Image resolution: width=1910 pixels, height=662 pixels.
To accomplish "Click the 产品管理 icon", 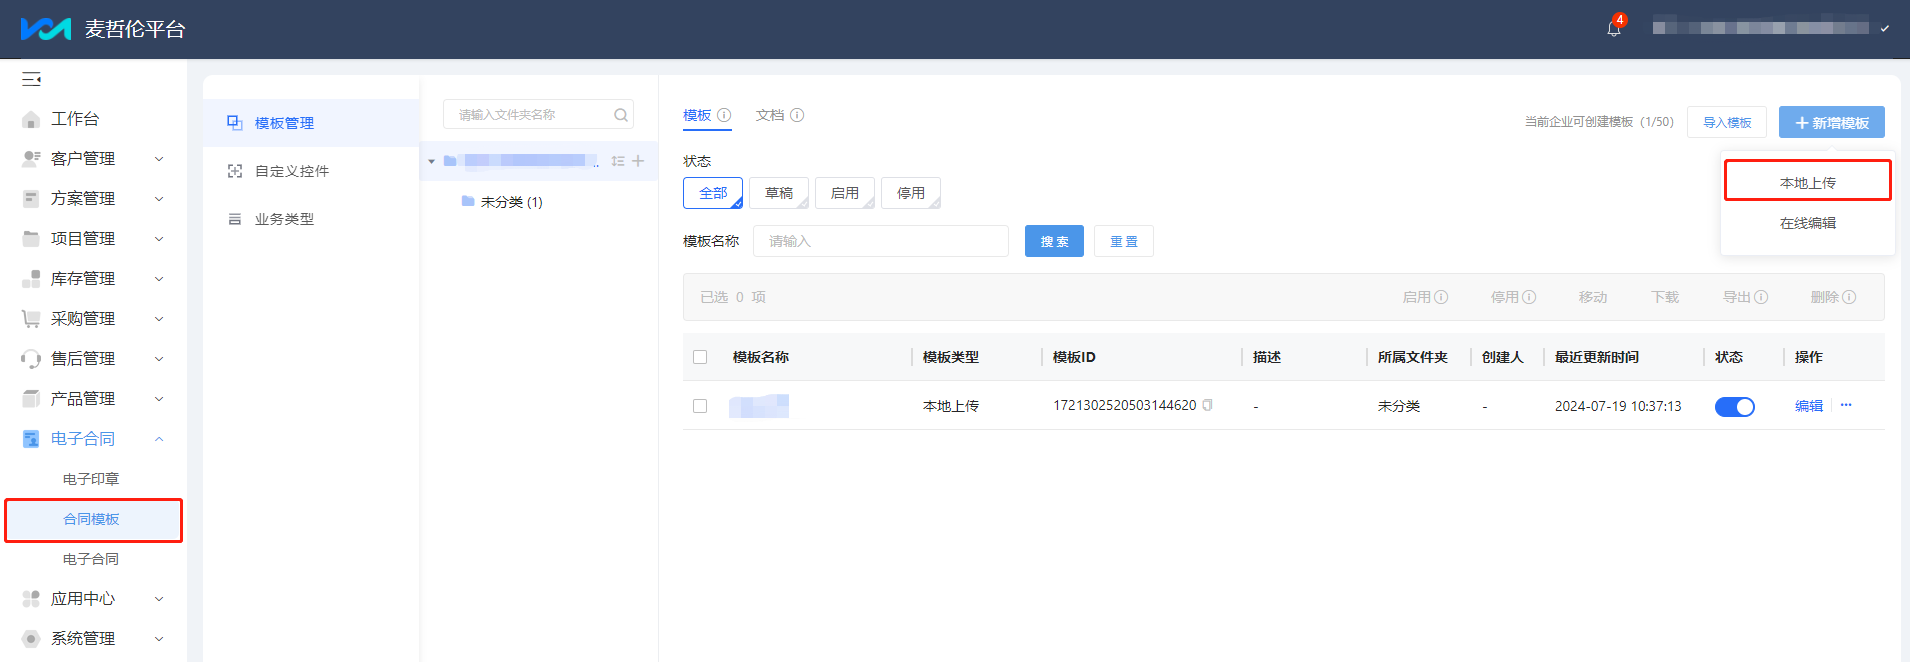I will (31, 399).
